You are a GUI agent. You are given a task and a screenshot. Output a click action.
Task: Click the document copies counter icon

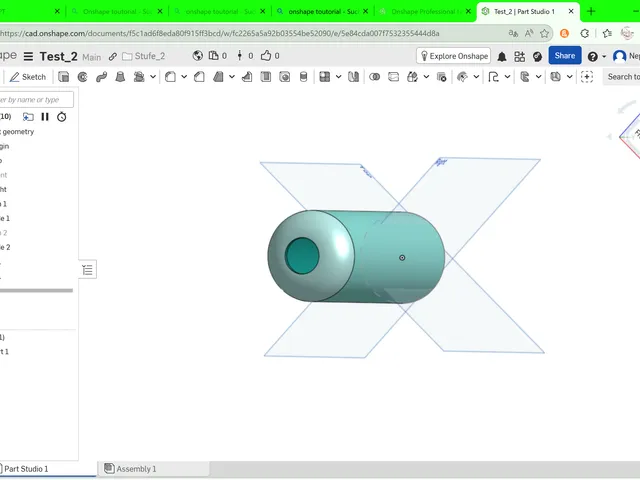213,56
